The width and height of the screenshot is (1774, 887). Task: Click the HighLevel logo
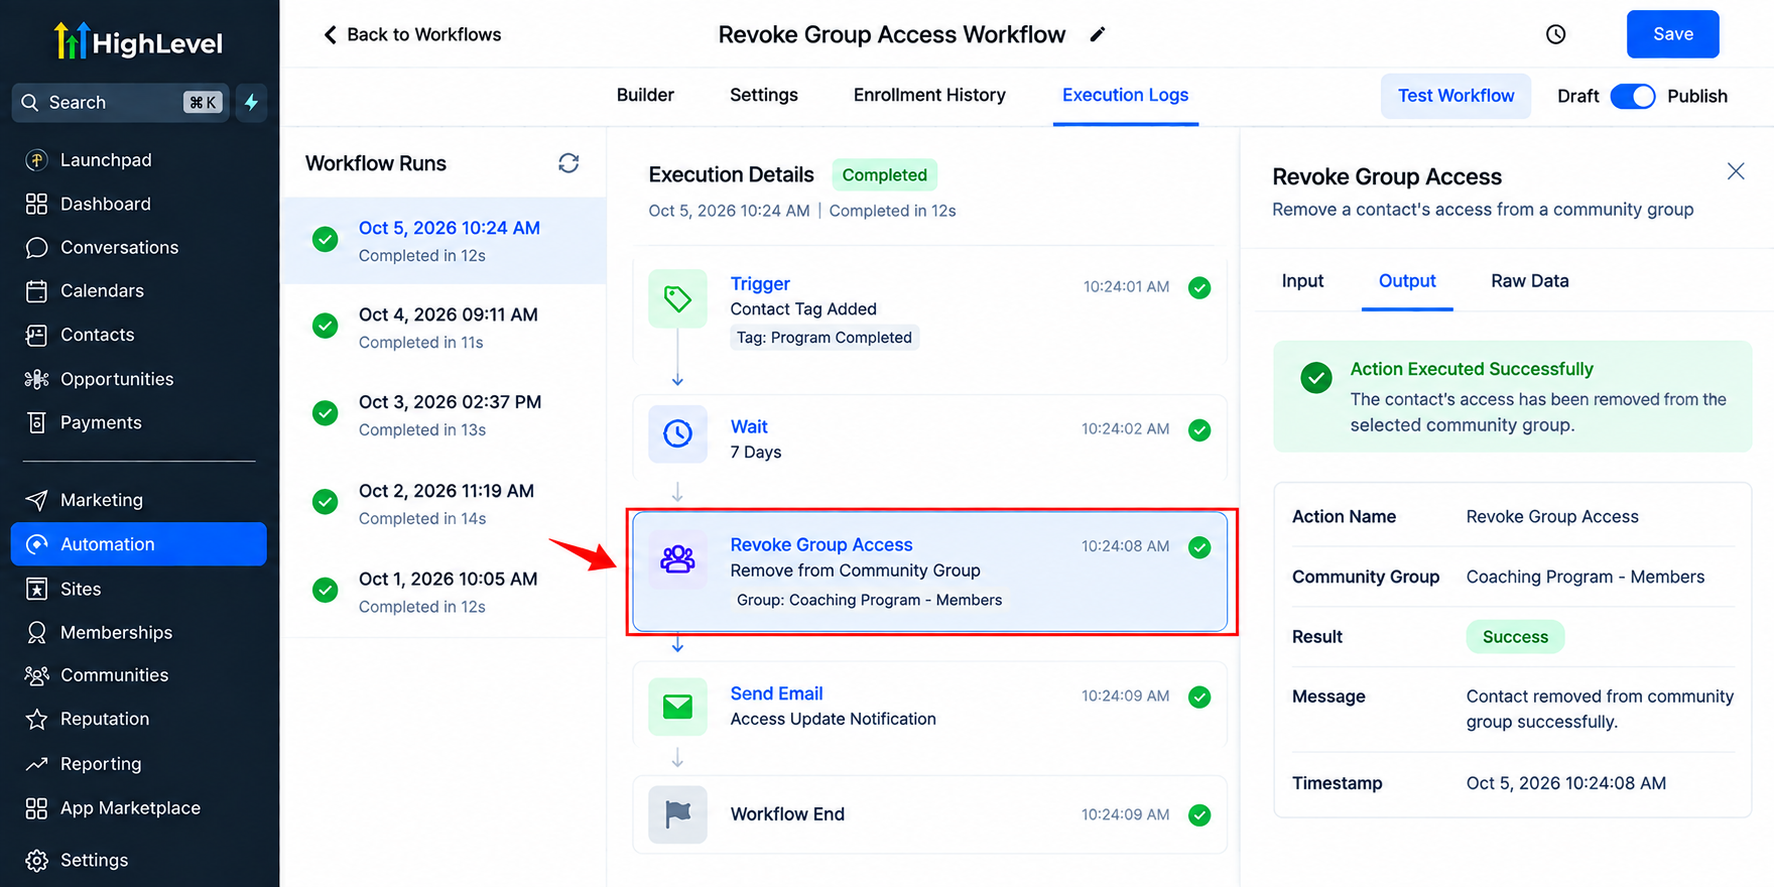click(139, 42)
